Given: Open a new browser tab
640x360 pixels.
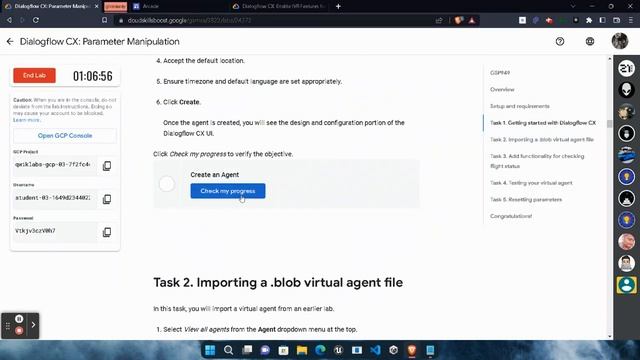Looking at the screenshot, I should 338,6.
